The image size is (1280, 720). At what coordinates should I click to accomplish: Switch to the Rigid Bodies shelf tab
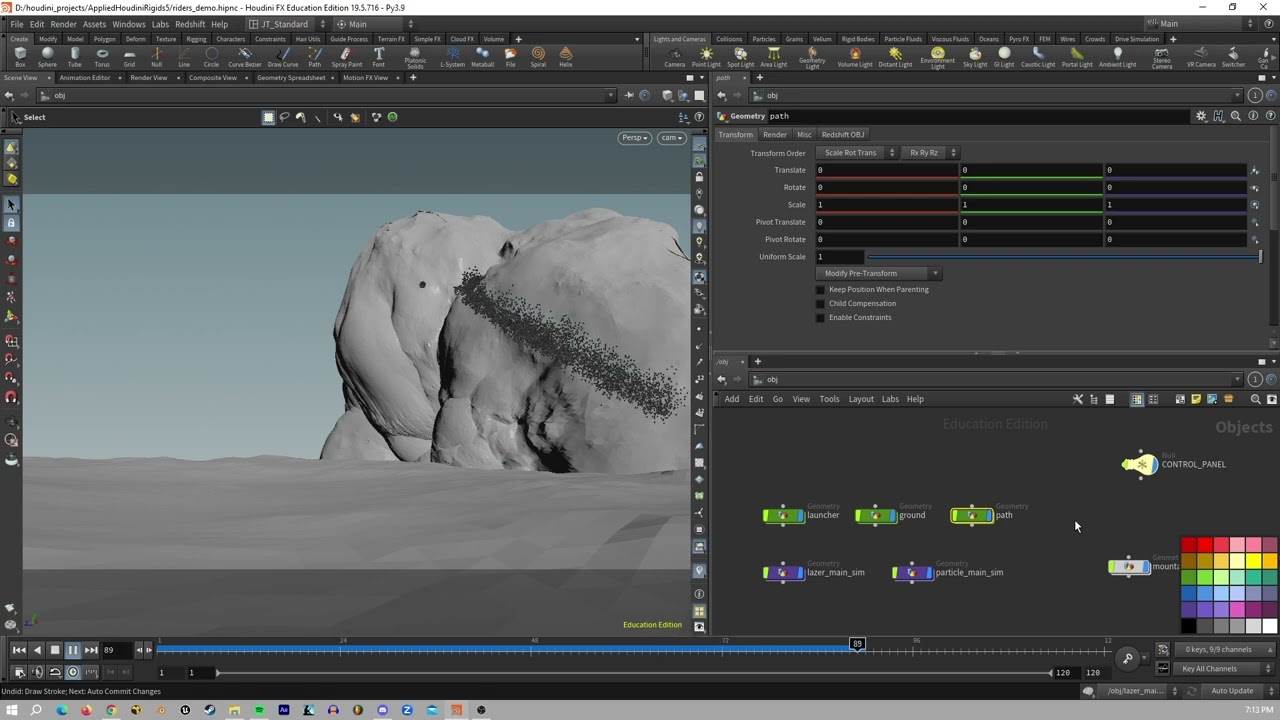pyautogui.click(x=858, y=39)
